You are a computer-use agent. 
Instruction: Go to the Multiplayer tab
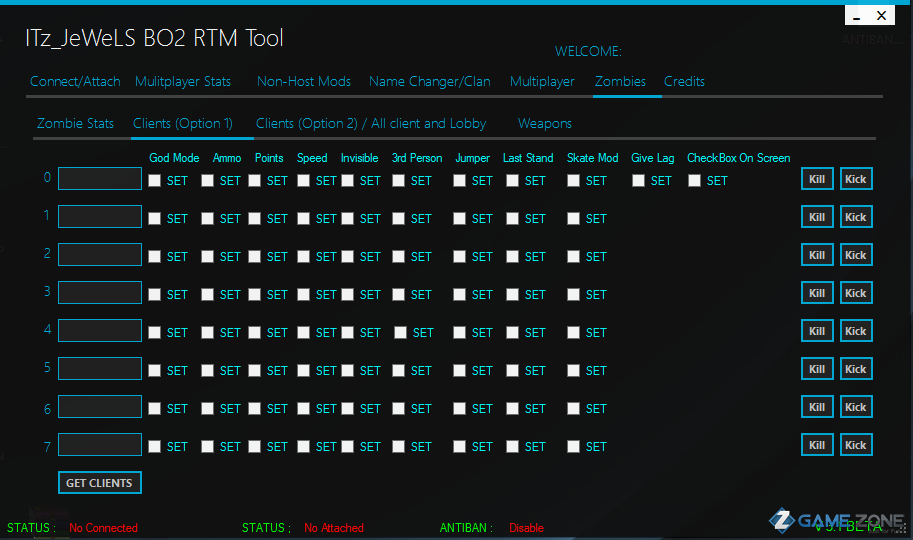coord(542,82)
